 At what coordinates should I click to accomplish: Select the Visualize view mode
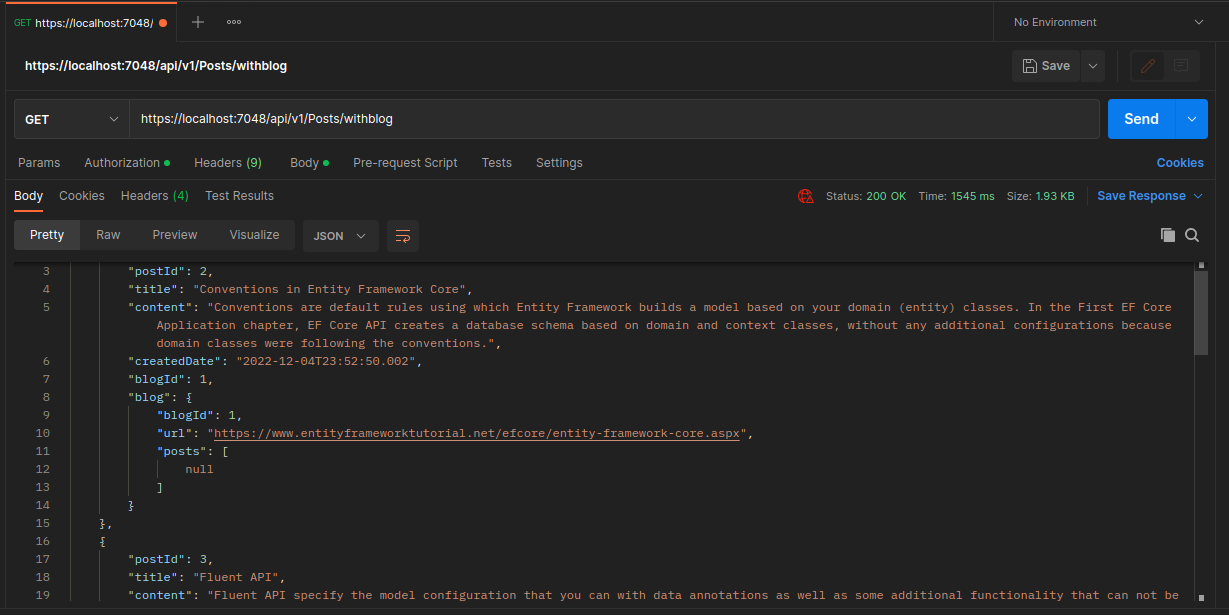click(255, 235)
